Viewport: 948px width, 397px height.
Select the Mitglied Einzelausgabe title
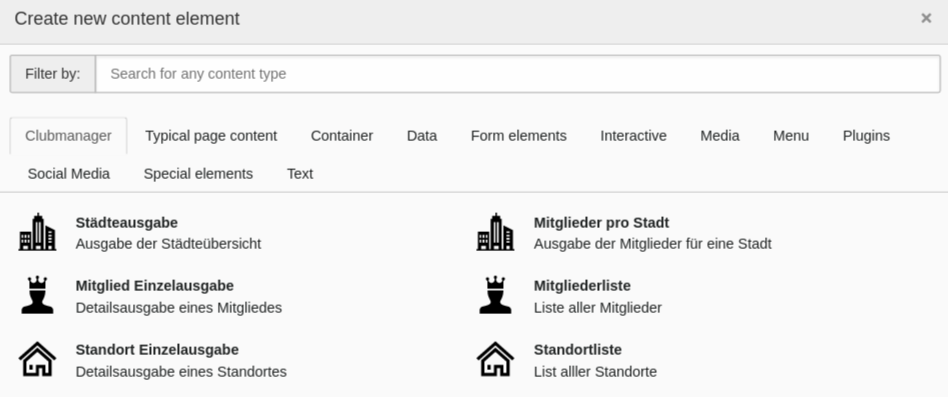pyautogui.click(x=155, y=286)
